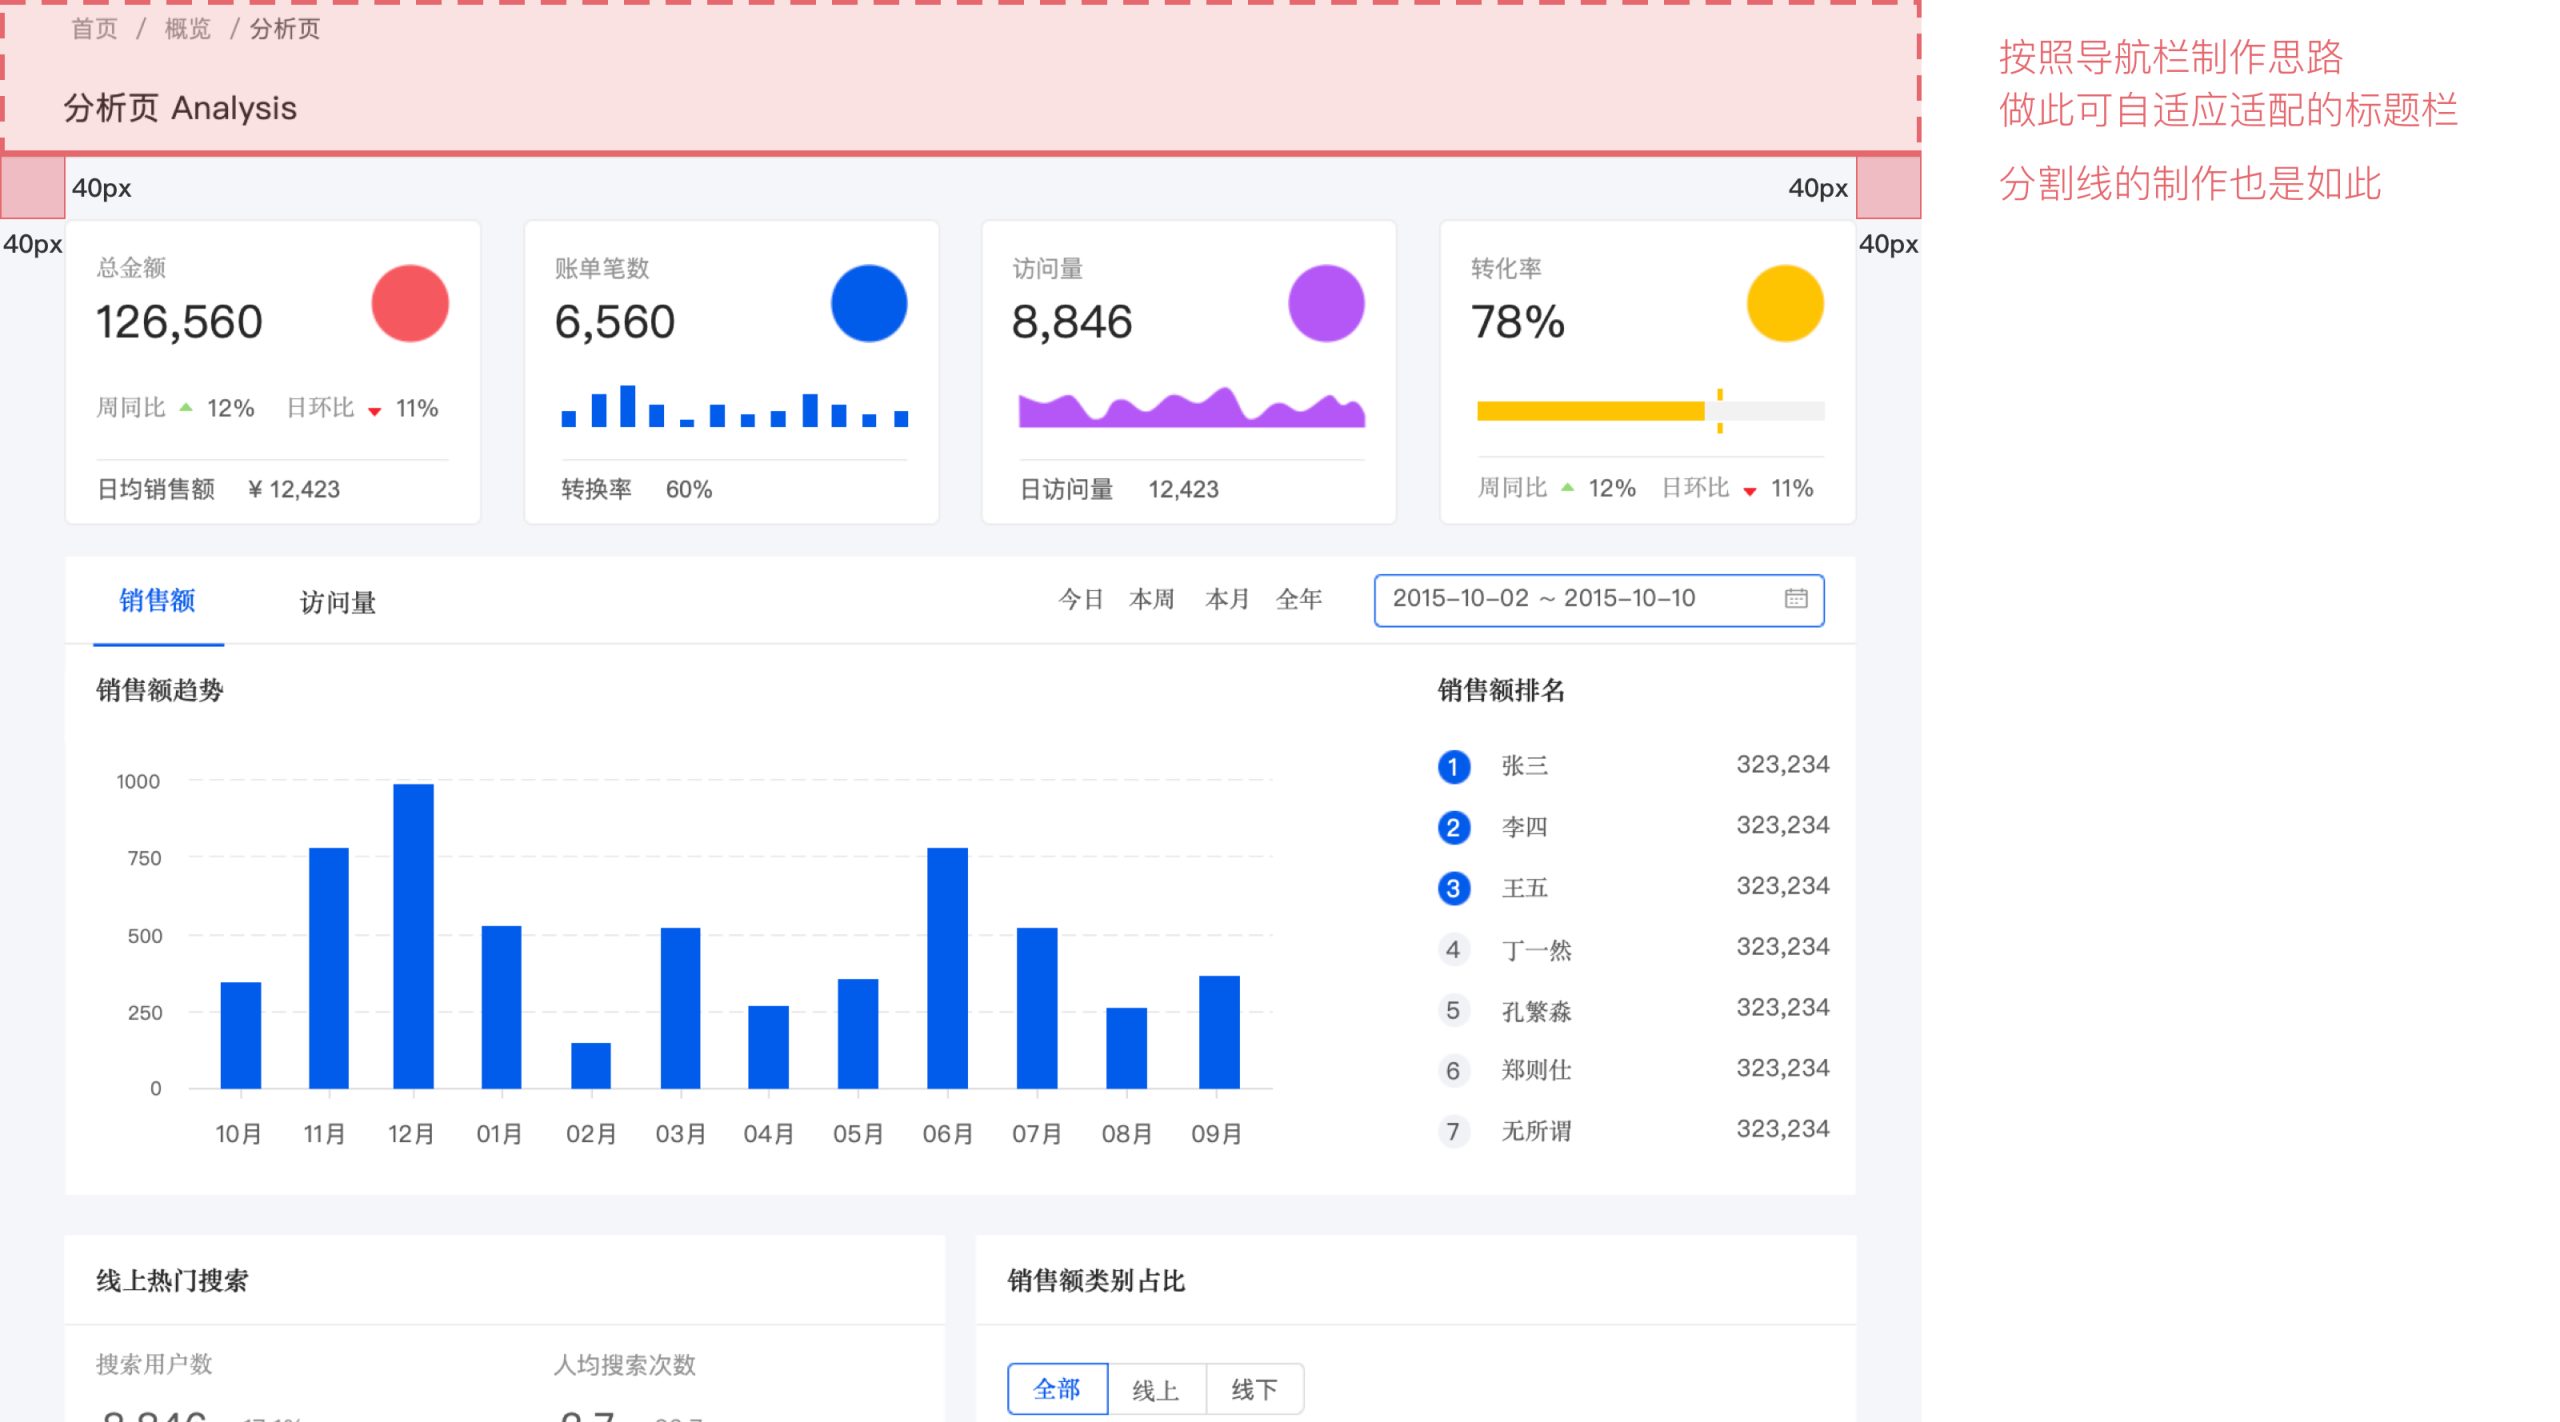Click the 搜索用户数 label
Screen dimensions: 2560x1422
point(154,1364)
